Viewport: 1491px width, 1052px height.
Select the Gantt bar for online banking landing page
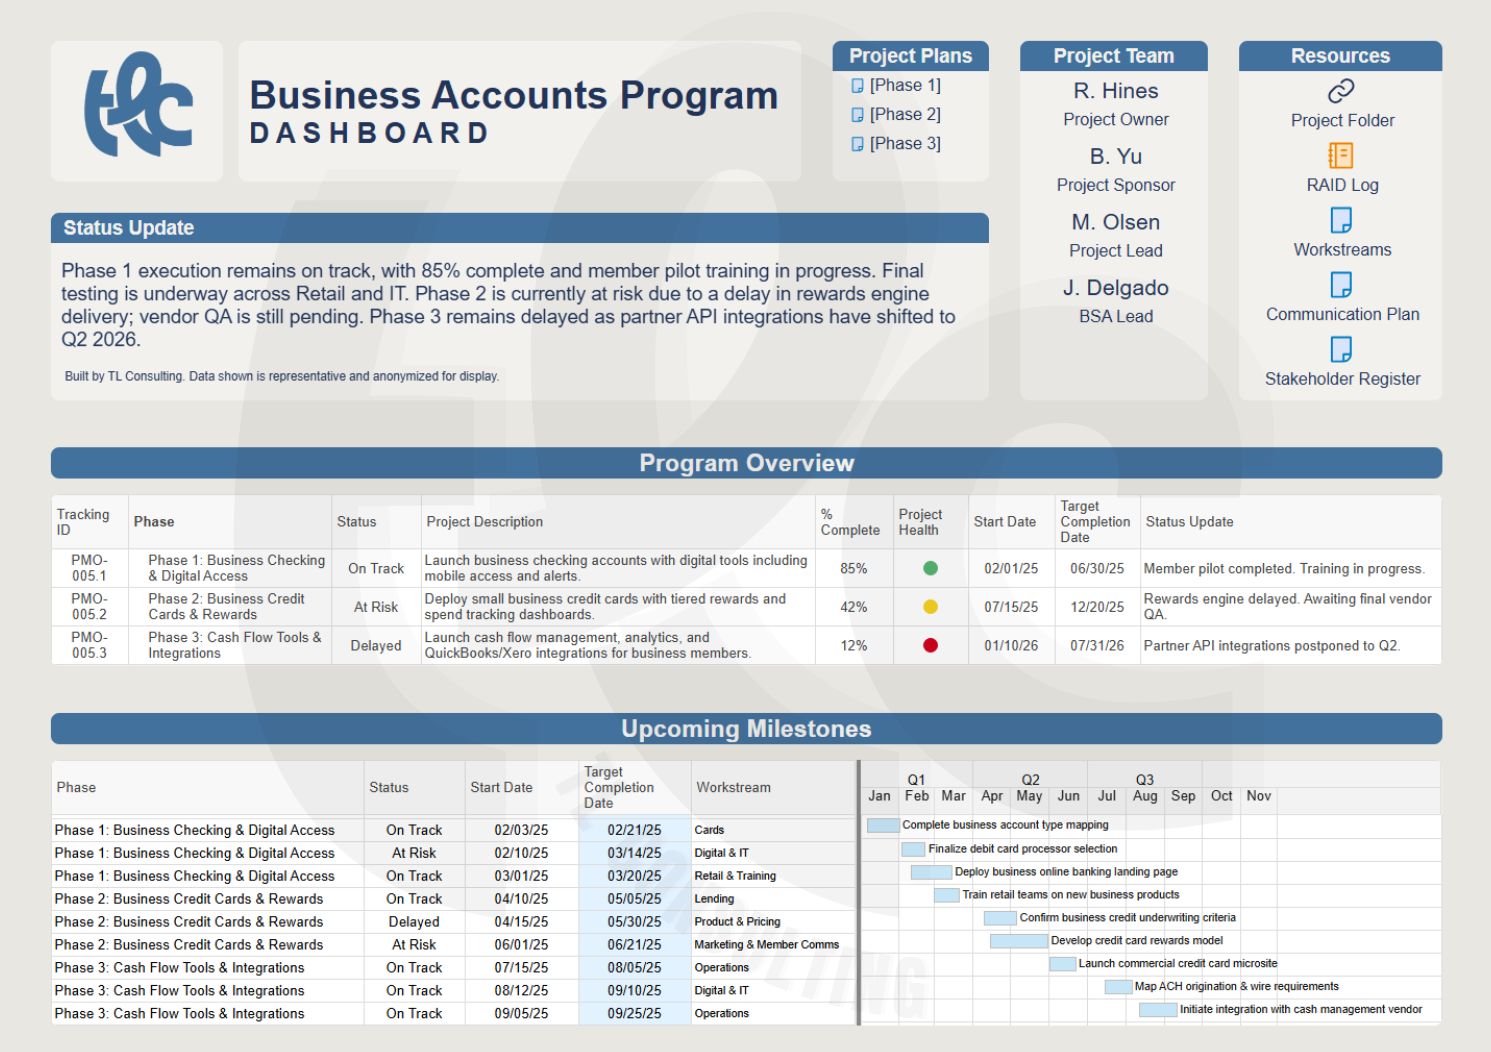(x=931, y=872)
